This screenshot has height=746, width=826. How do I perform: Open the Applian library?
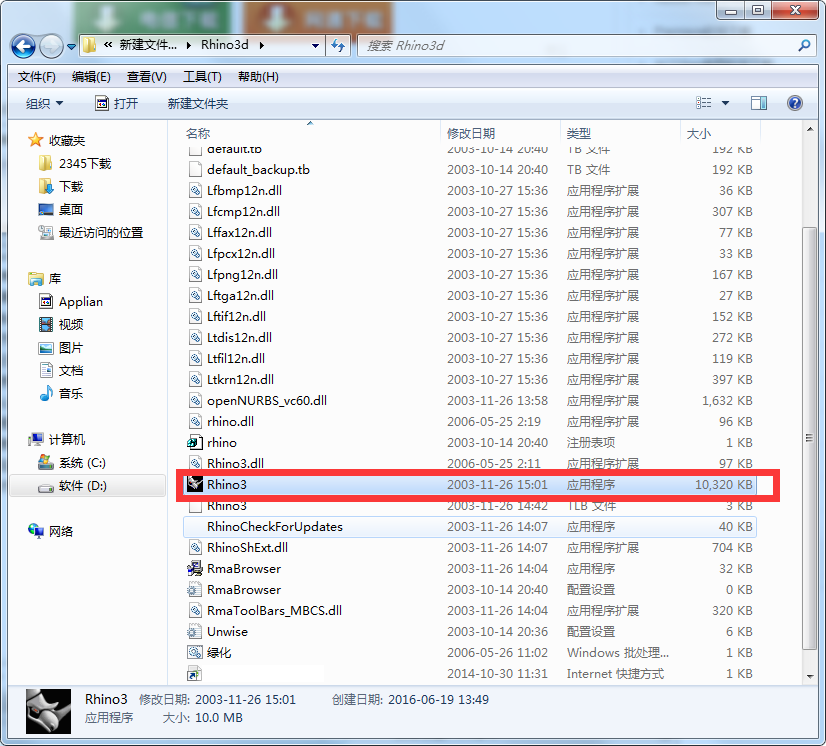tap(81, 302)
